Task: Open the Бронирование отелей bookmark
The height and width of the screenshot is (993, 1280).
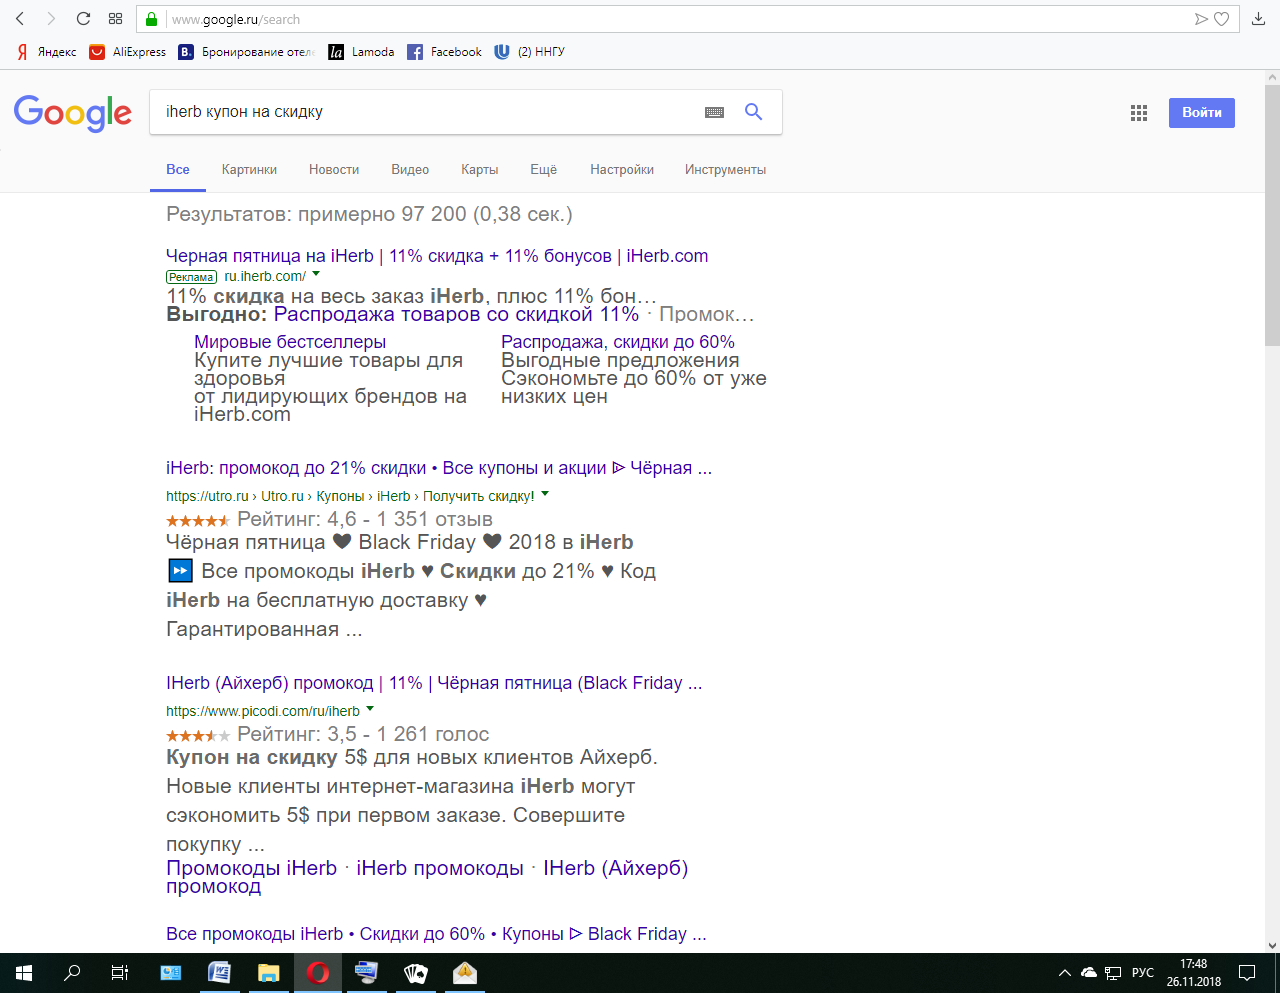Action: [x=246, y=52]
